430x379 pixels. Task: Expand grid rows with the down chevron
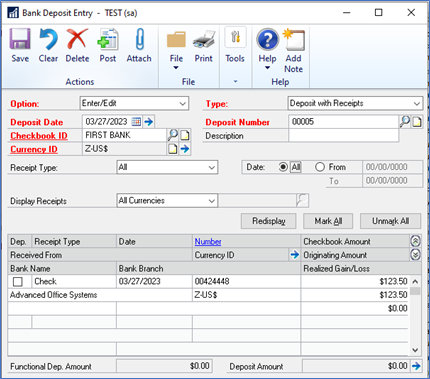point(415,255)
